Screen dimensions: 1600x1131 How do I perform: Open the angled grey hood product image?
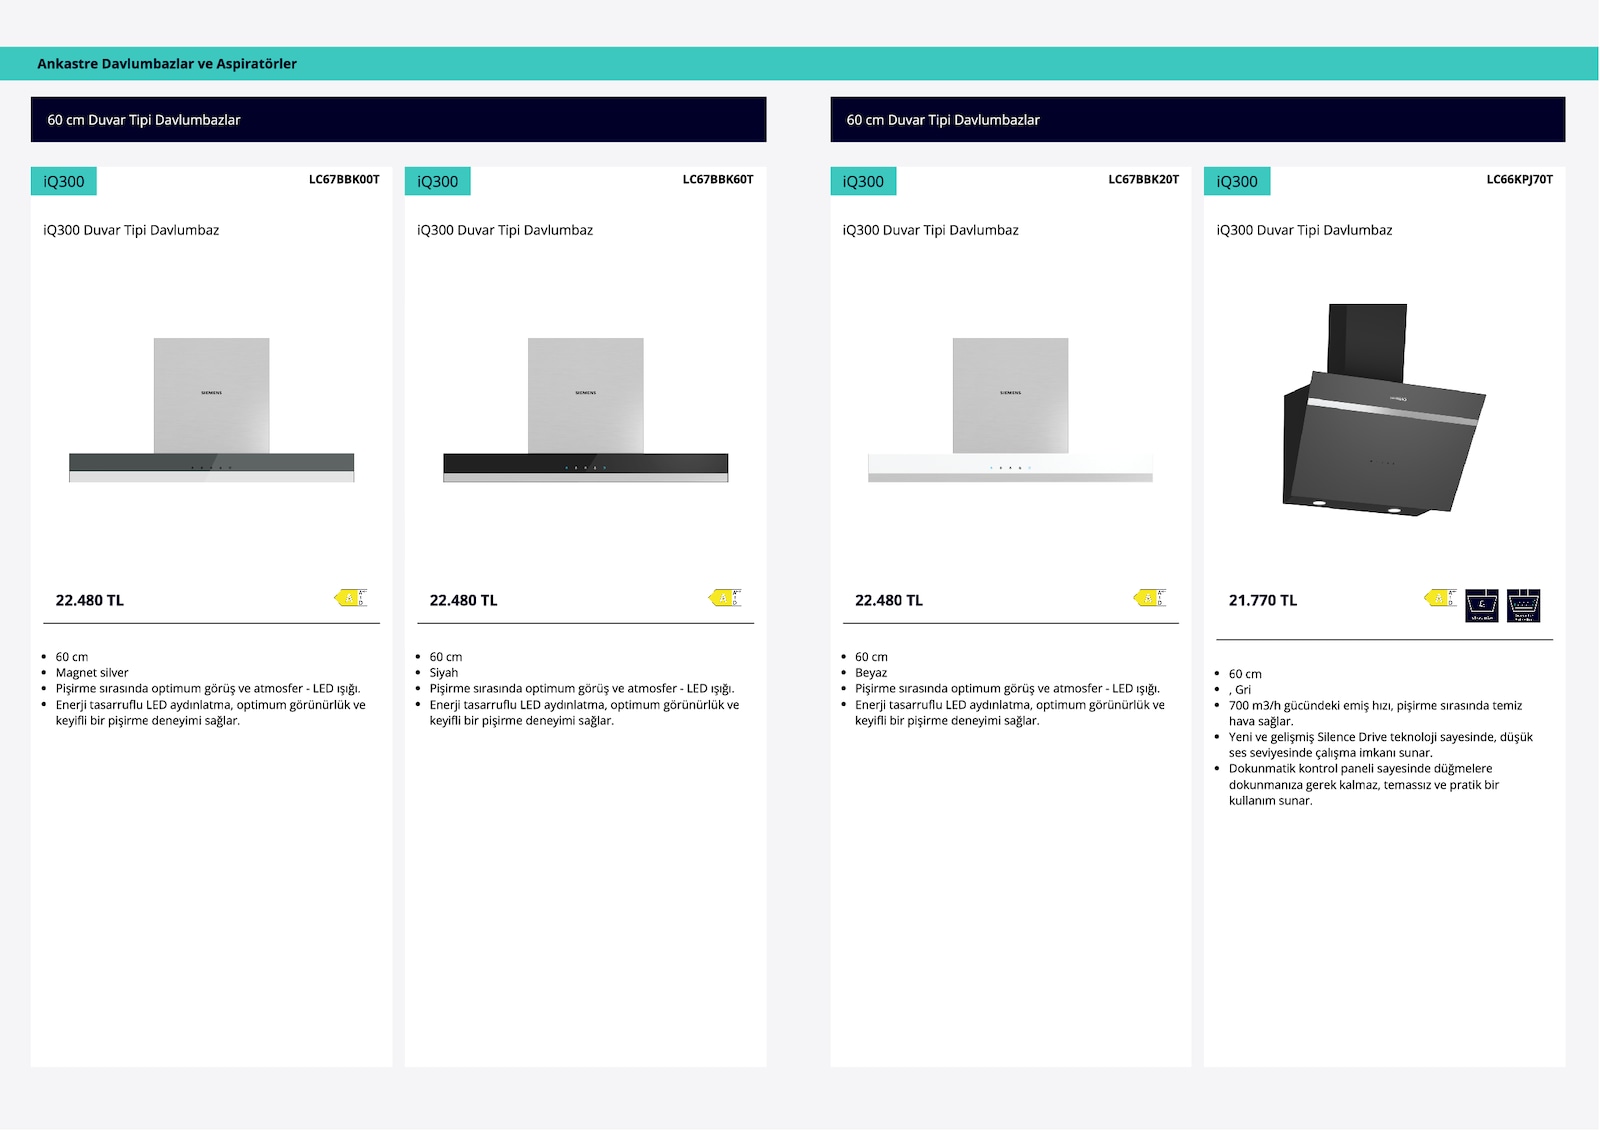[1384, 410]
